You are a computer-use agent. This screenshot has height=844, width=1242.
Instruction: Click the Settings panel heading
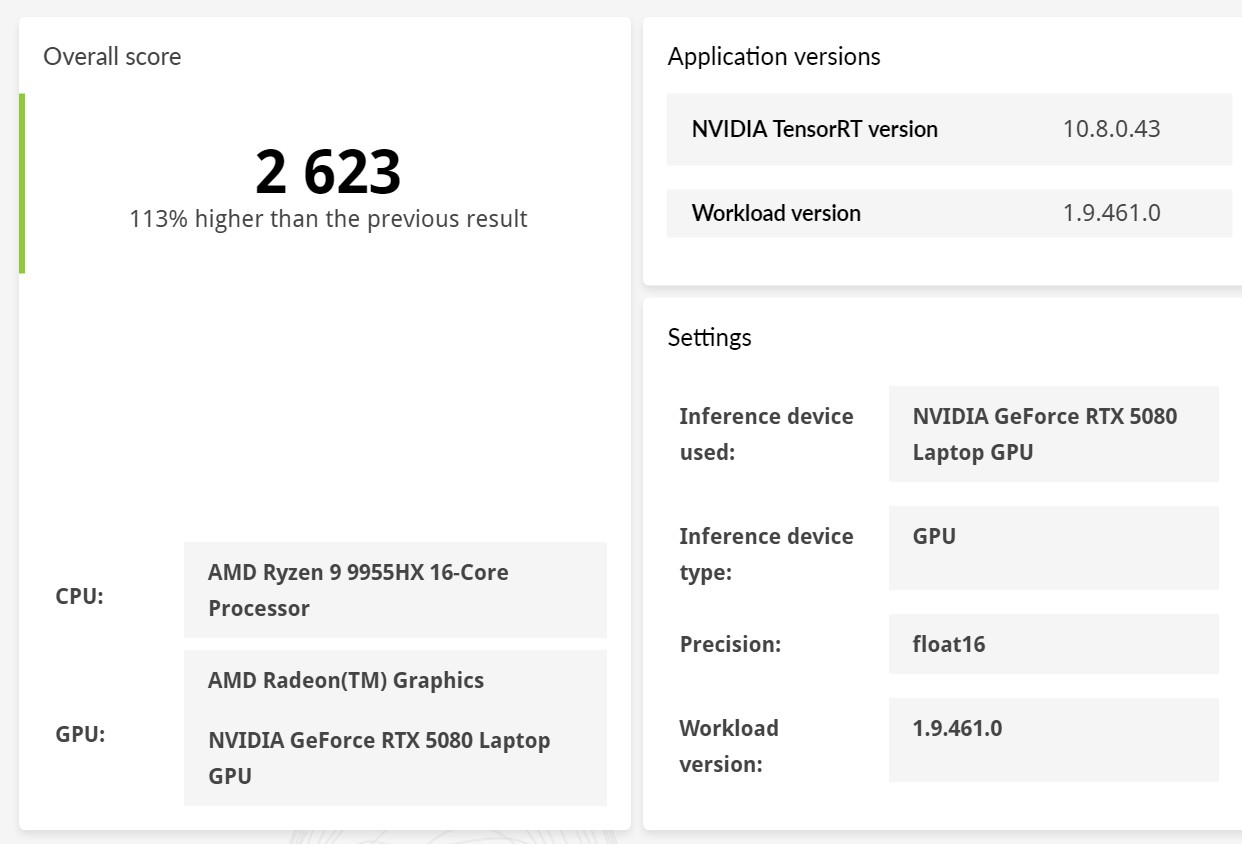(710, 338)
